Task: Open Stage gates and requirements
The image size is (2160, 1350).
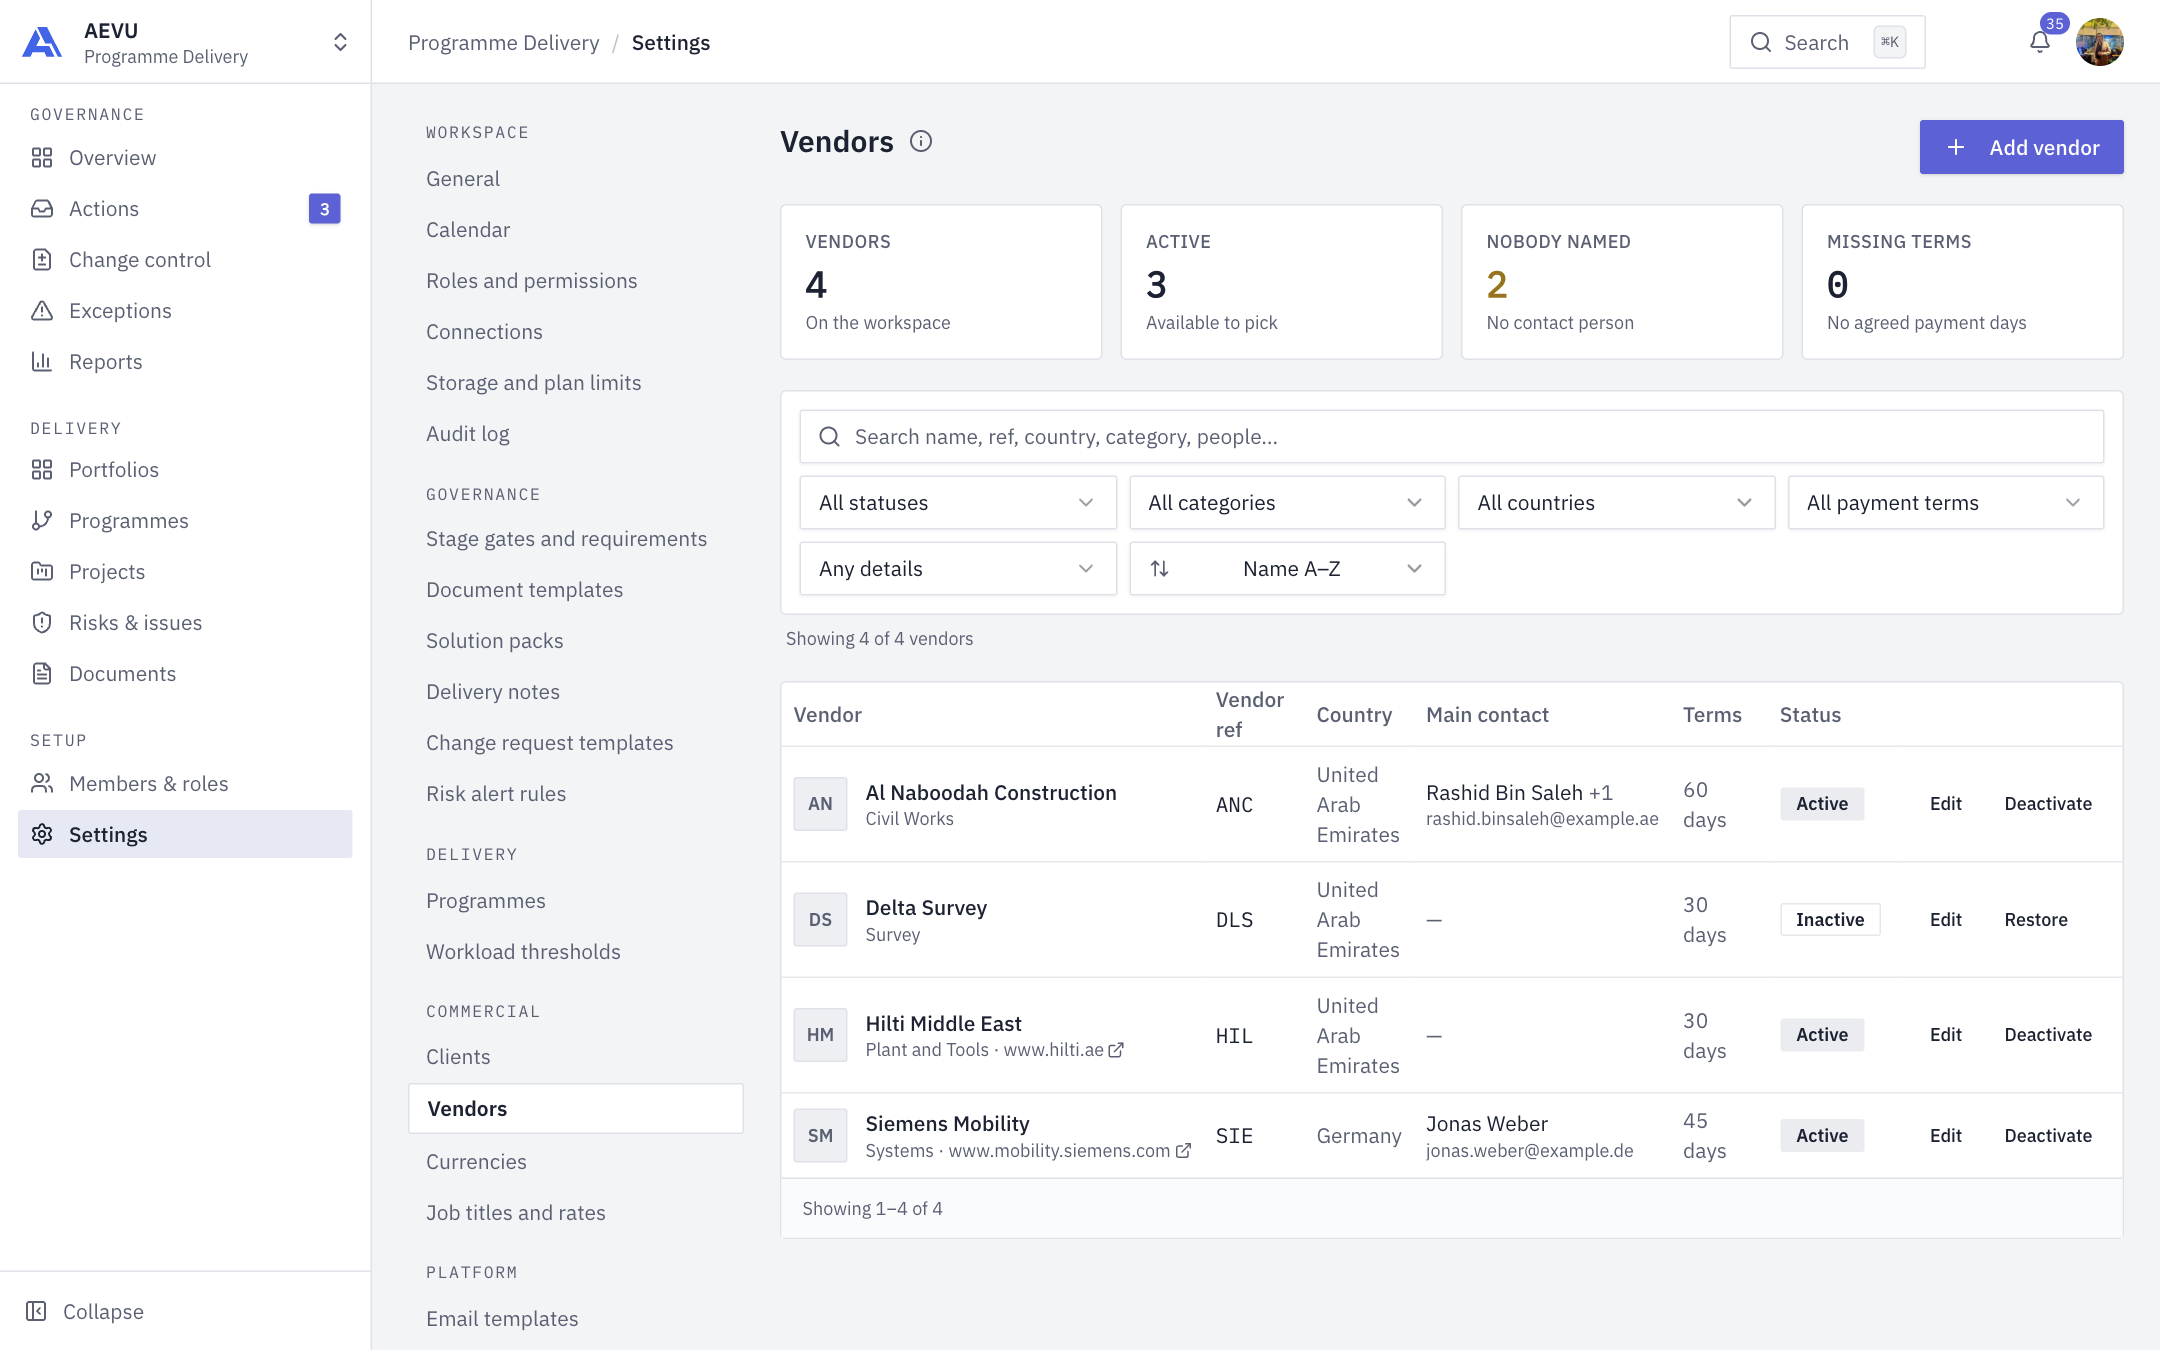Action: coord(566,539)
